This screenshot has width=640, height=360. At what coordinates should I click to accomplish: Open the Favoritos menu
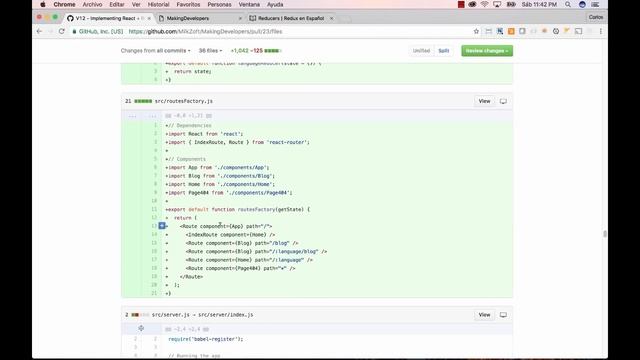coord(188,4)
